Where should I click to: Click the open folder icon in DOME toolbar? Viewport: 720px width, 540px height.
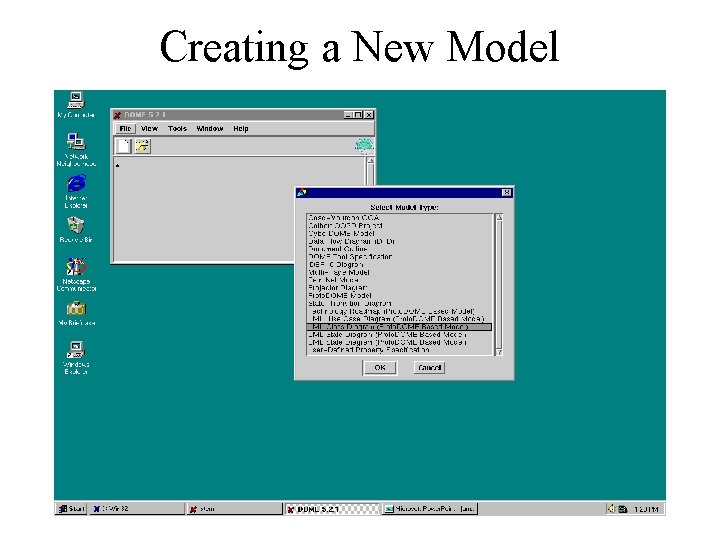coord(142,146)
